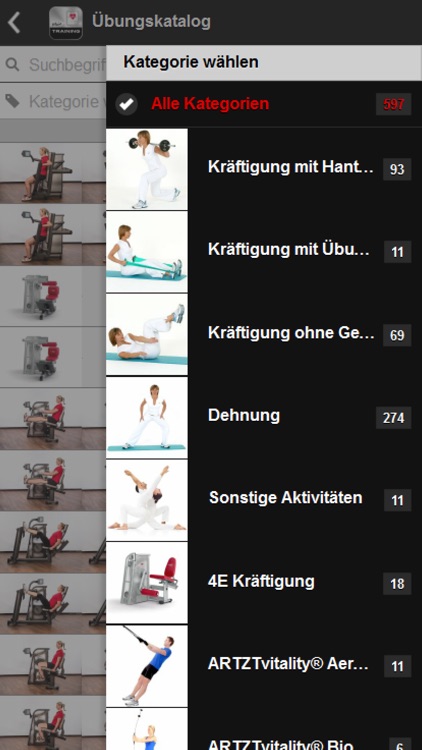
Task: Click the yoga pose thumbnail
Action: pyautogui.click(x=147, y=500)
